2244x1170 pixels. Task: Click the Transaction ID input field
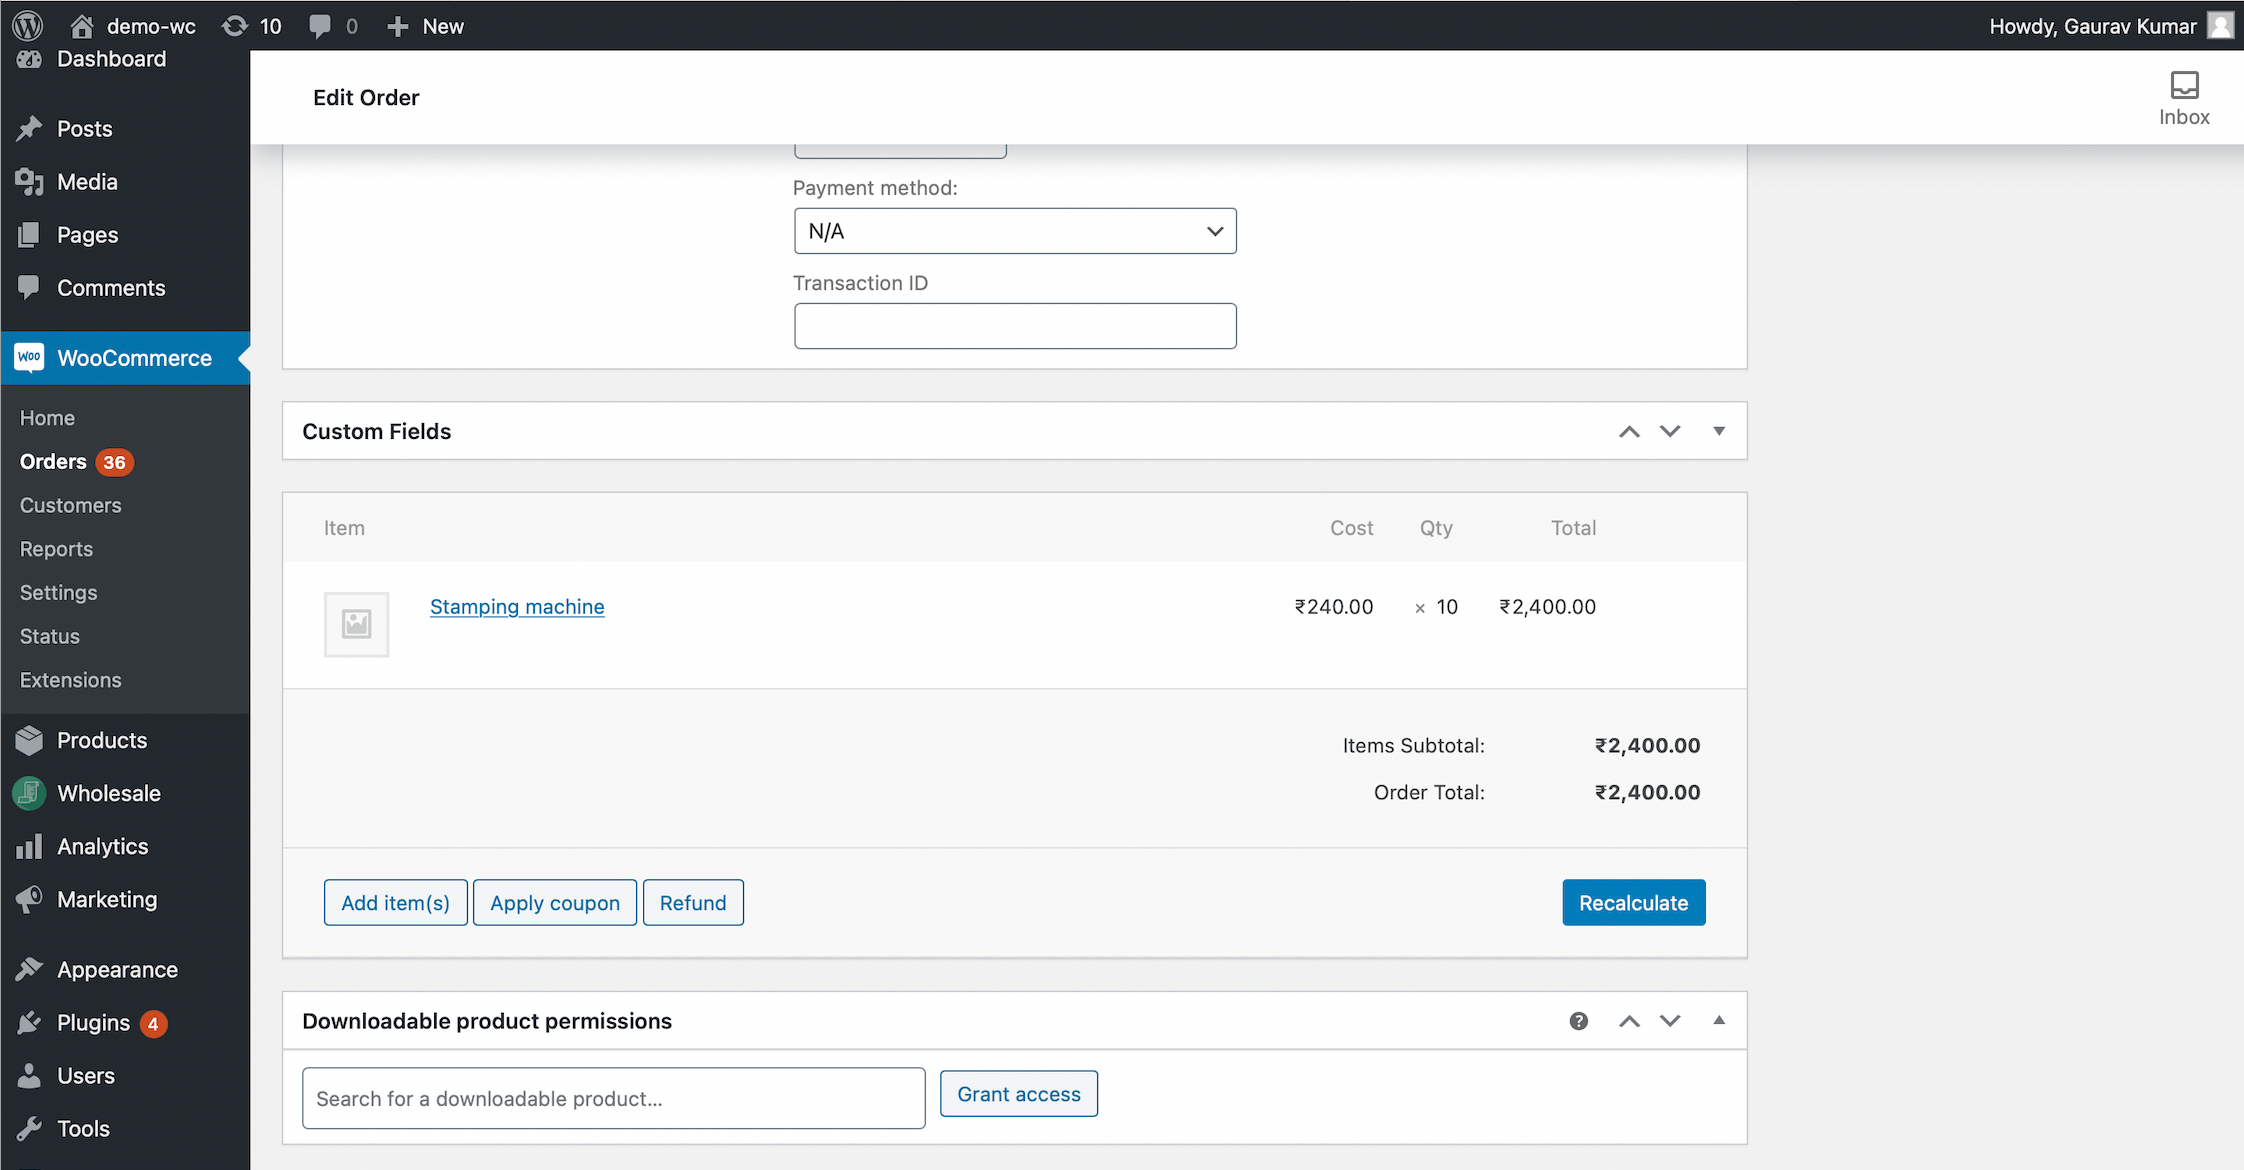[x=1014, y=326]
